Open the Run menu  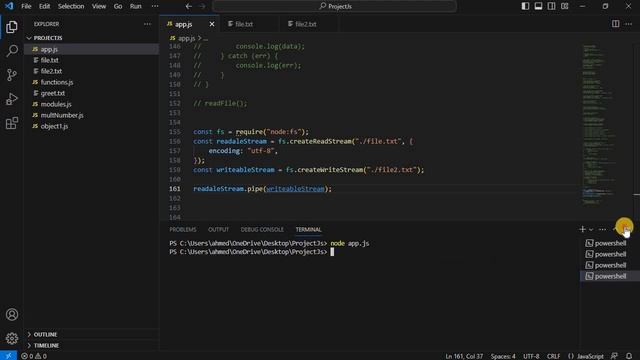pyautogui.click(x=136, y=6)
